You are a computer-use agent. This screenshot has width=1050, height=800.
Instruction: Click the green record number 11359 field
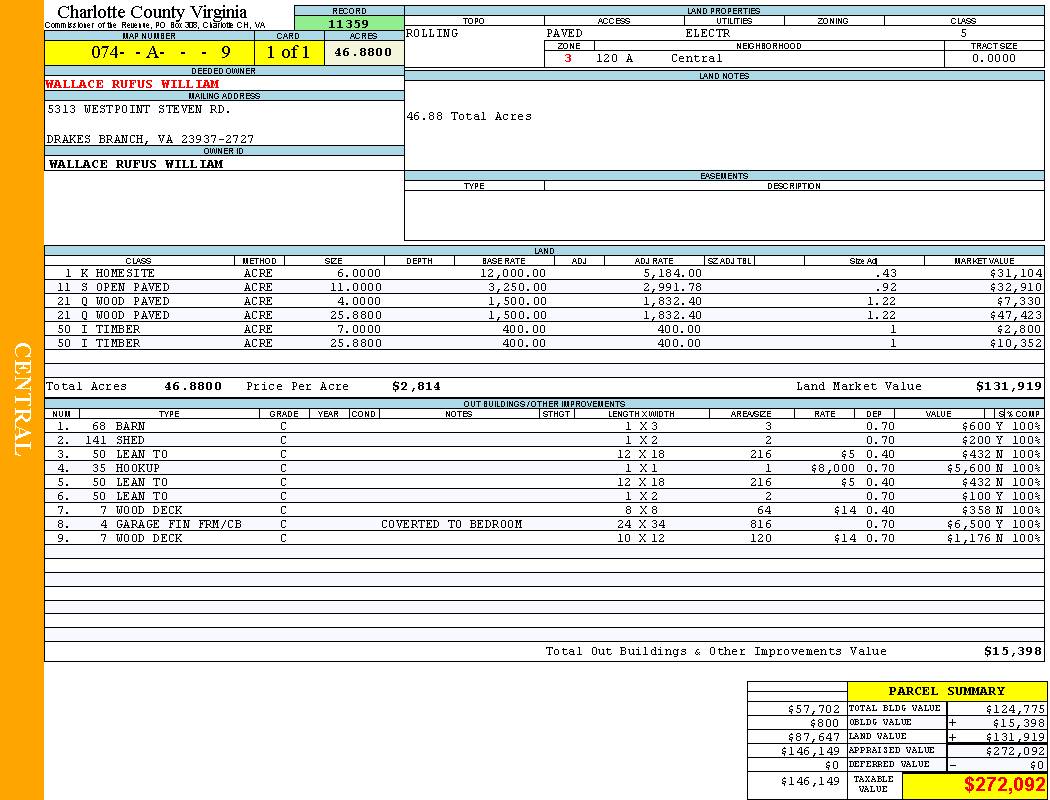click(x=349, y=24)
